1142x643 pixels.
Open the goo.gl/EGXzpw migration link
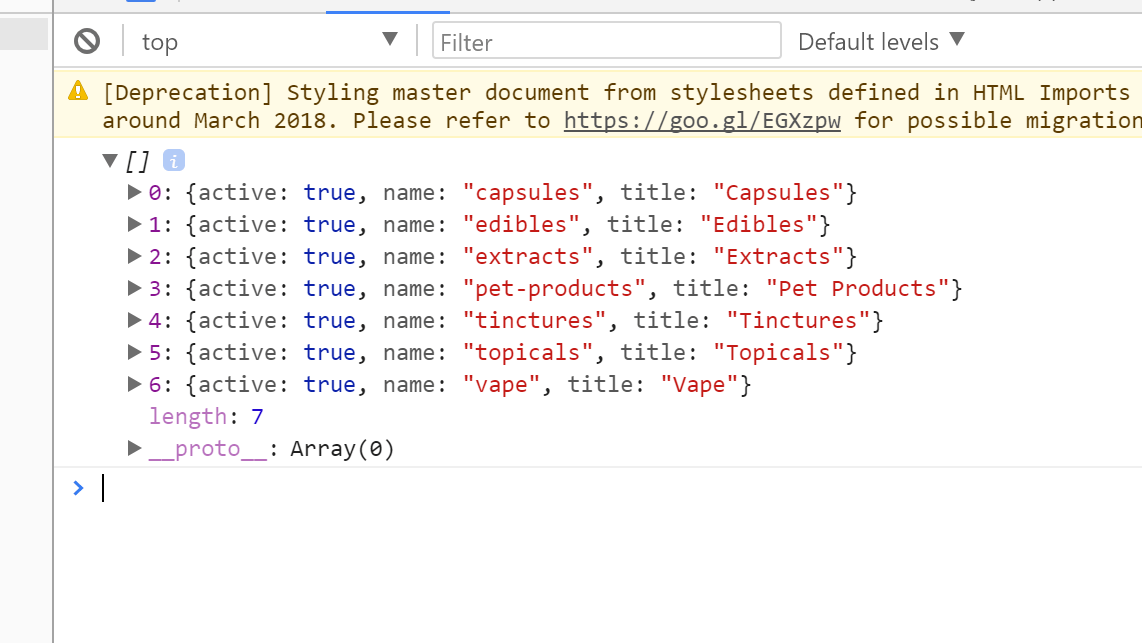pyautogui.click(x=702, y=120)
